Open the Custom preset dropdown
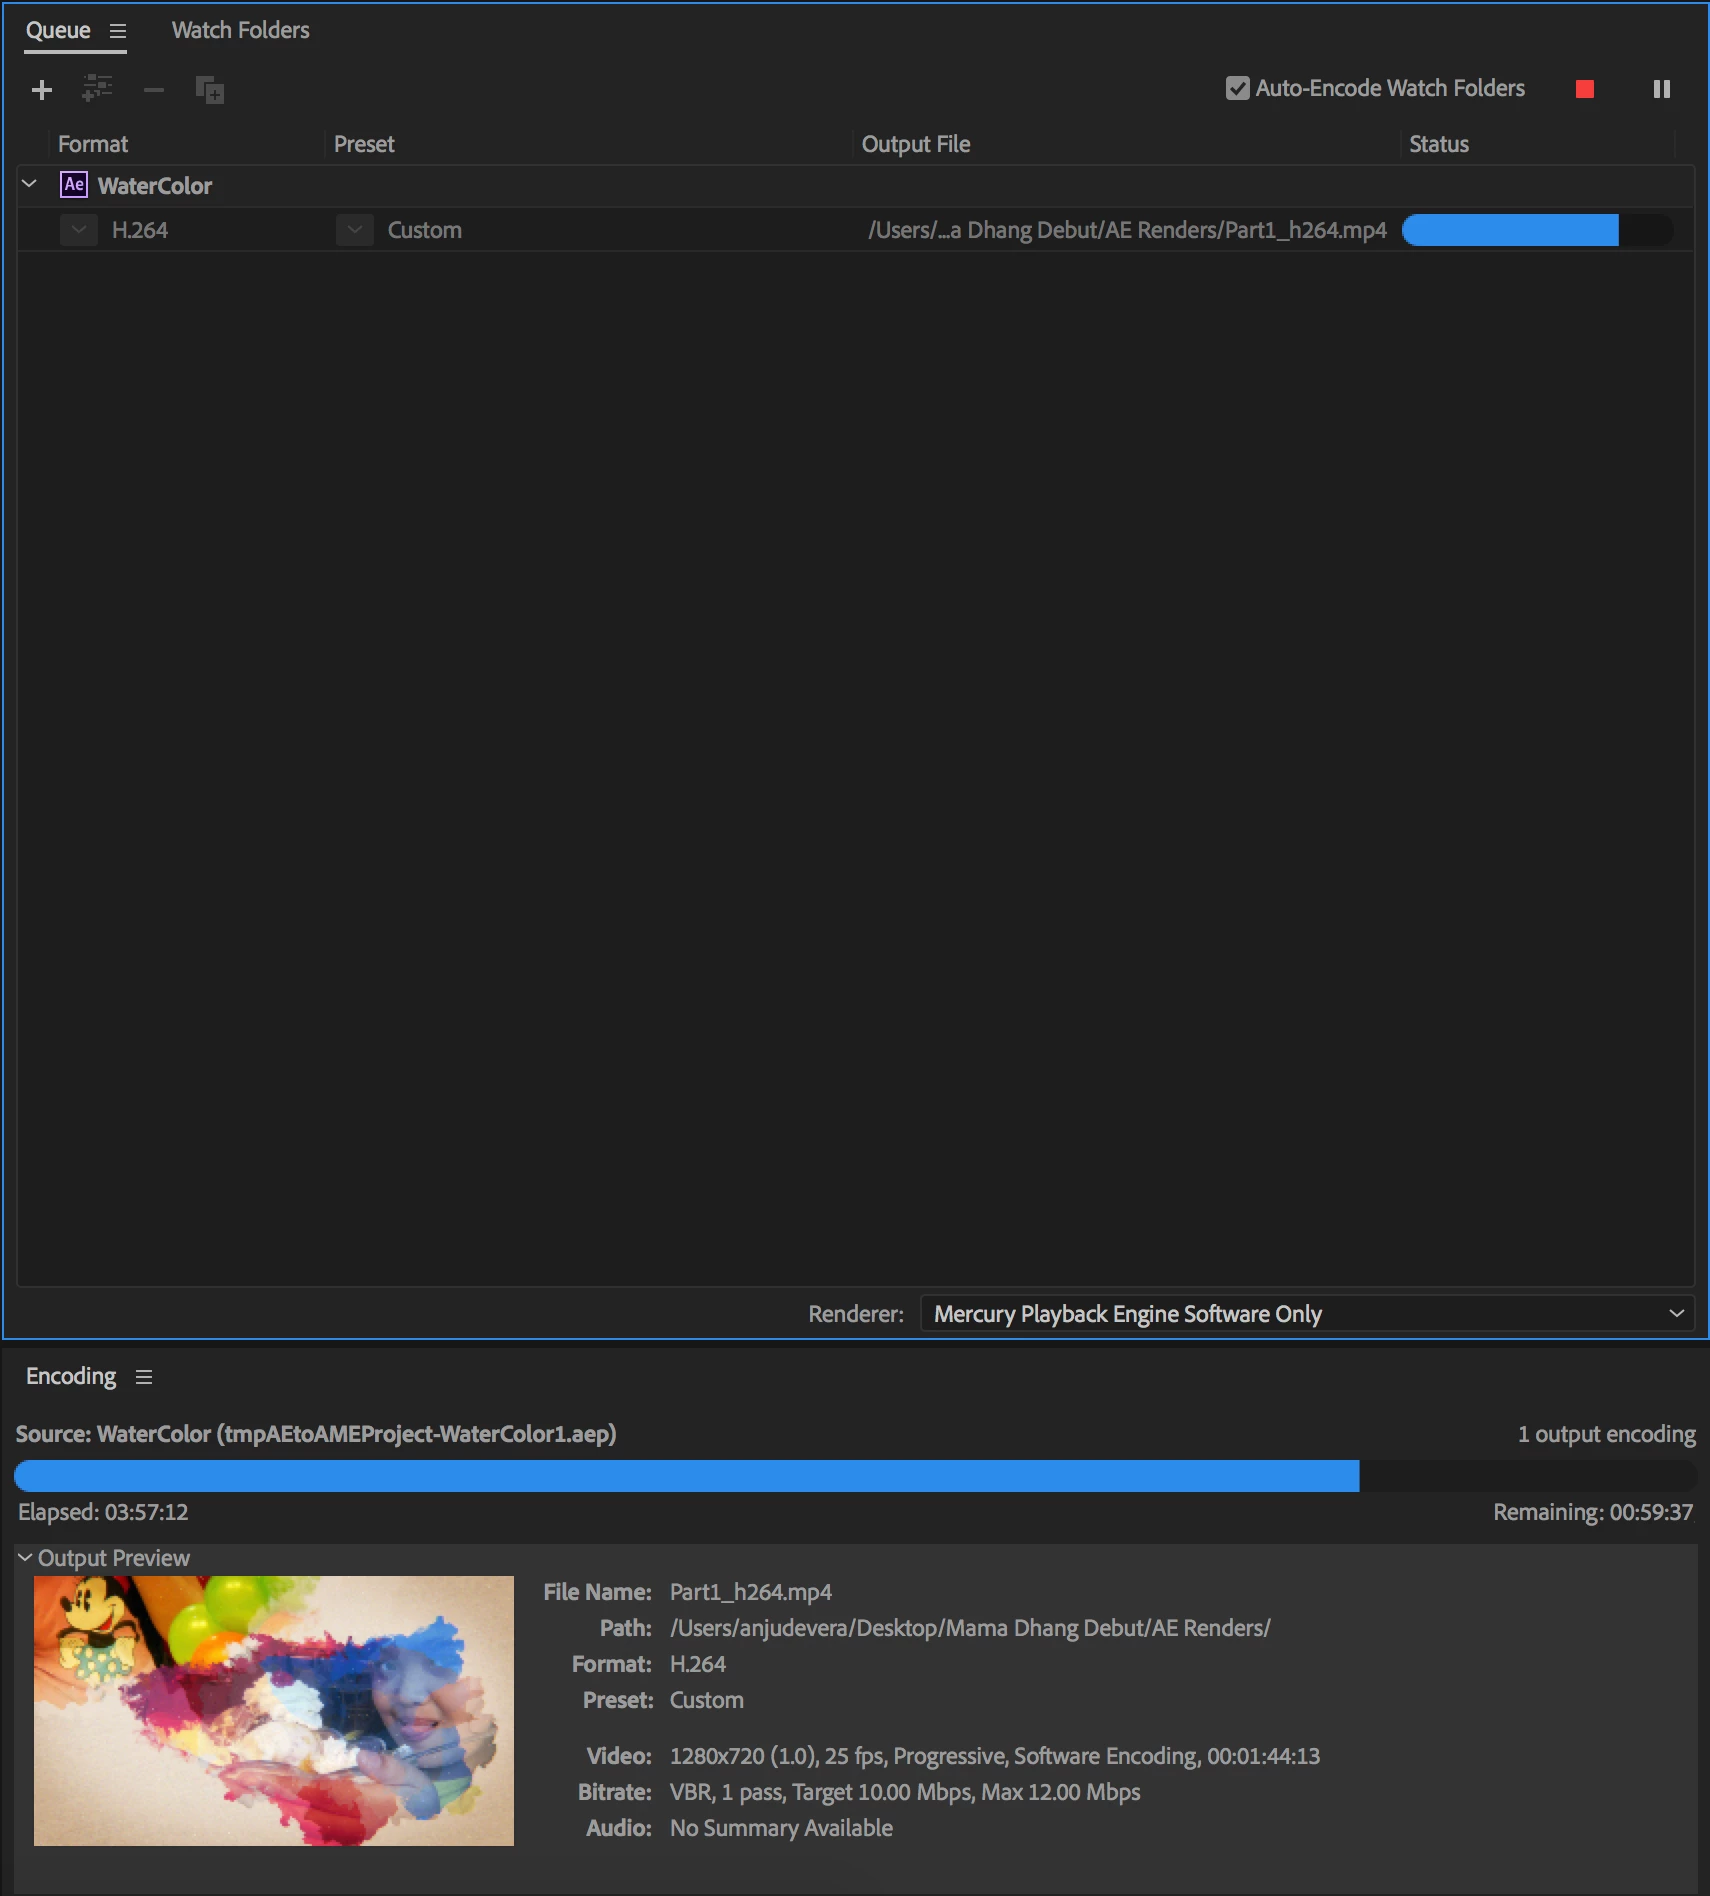The height and width of the screenshot is (1896, 1710). 355,230
